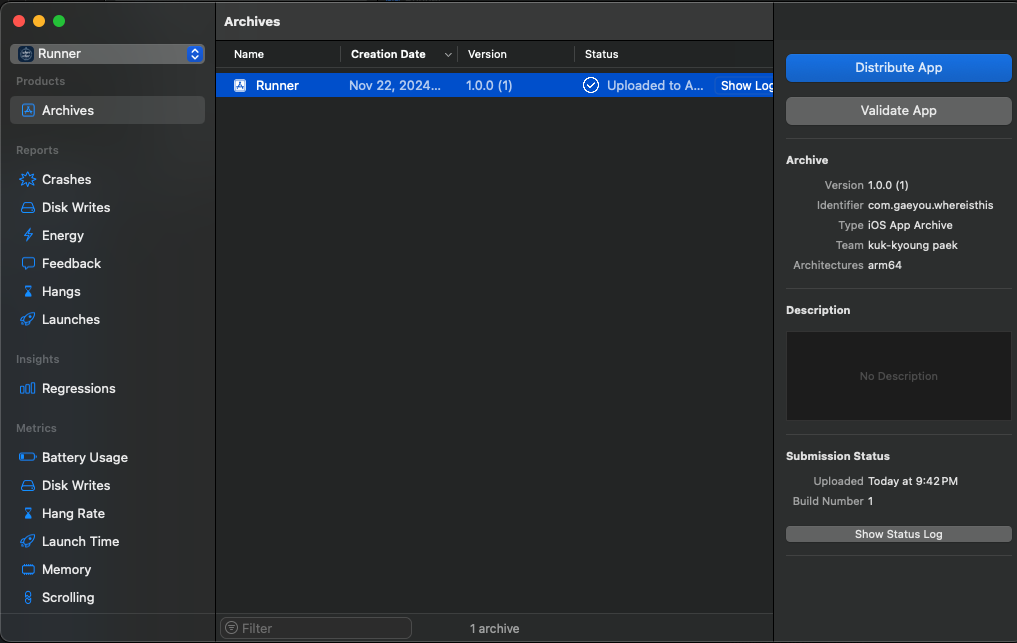Open the Runner product dropdown
Screen dimensions: 1017x643
[x=108, y=54]
